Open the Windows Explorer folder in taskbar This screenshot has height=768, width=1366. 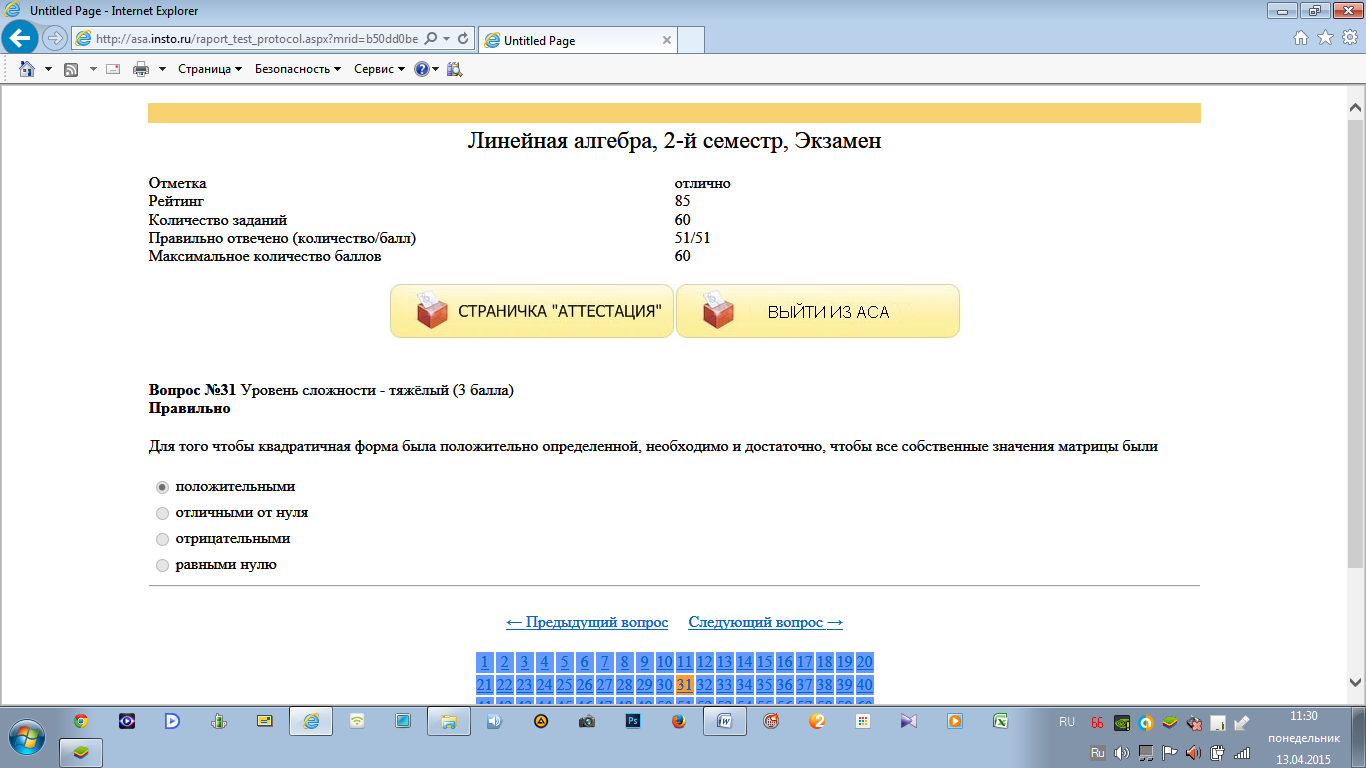pyautogui.click(x=449, y=721)
